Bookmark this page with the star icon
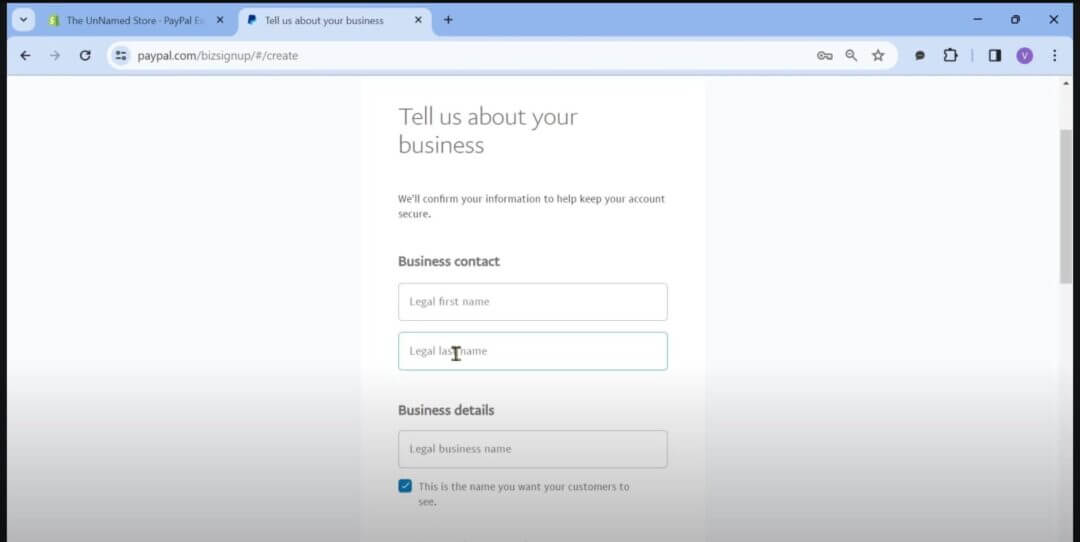1080x542 pixels. click(x=878, y=56)
